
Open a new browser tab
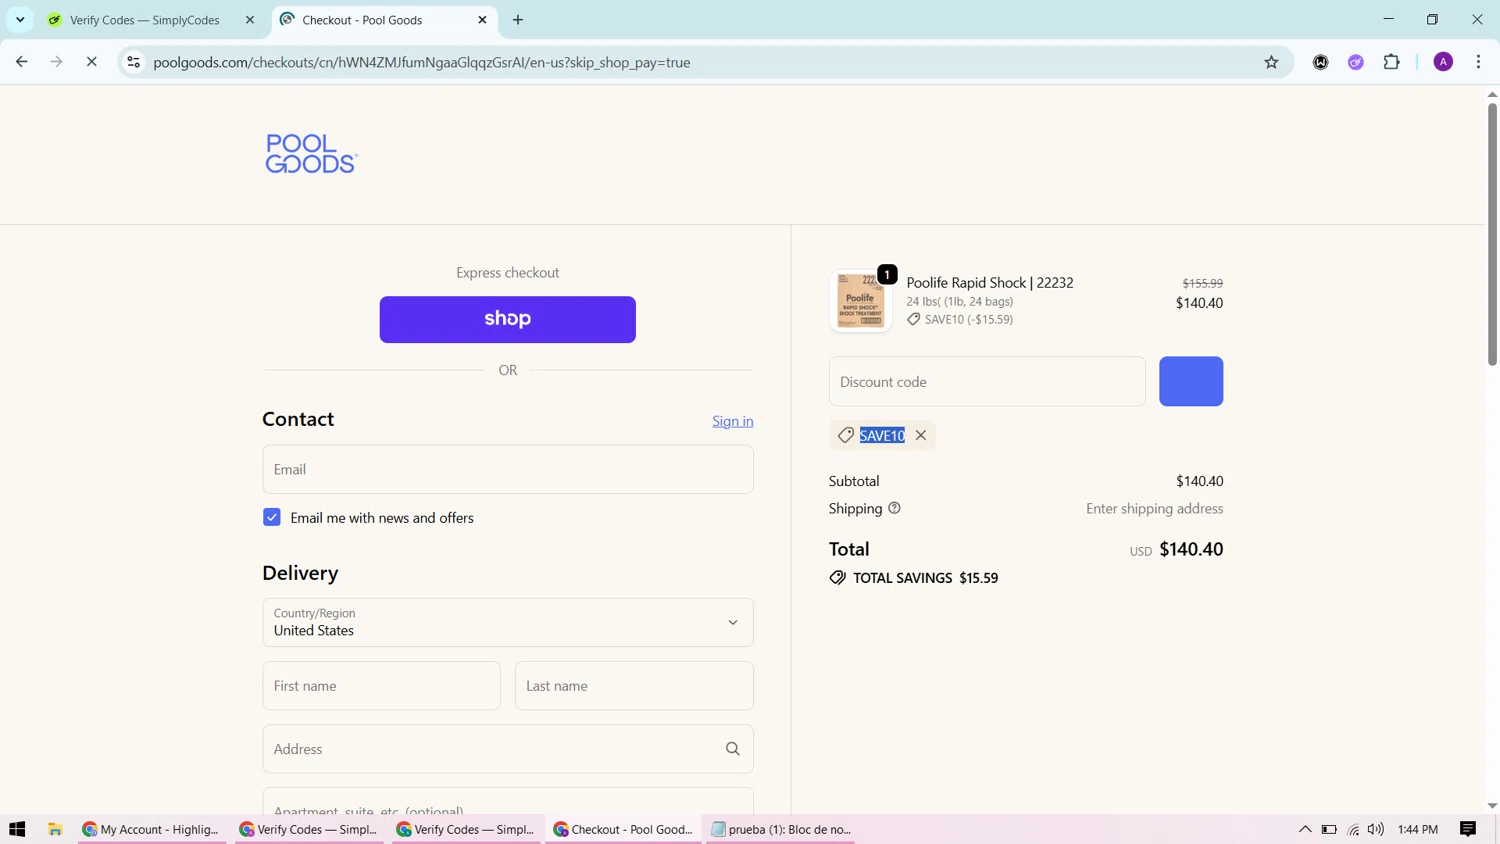coord(518,20)
